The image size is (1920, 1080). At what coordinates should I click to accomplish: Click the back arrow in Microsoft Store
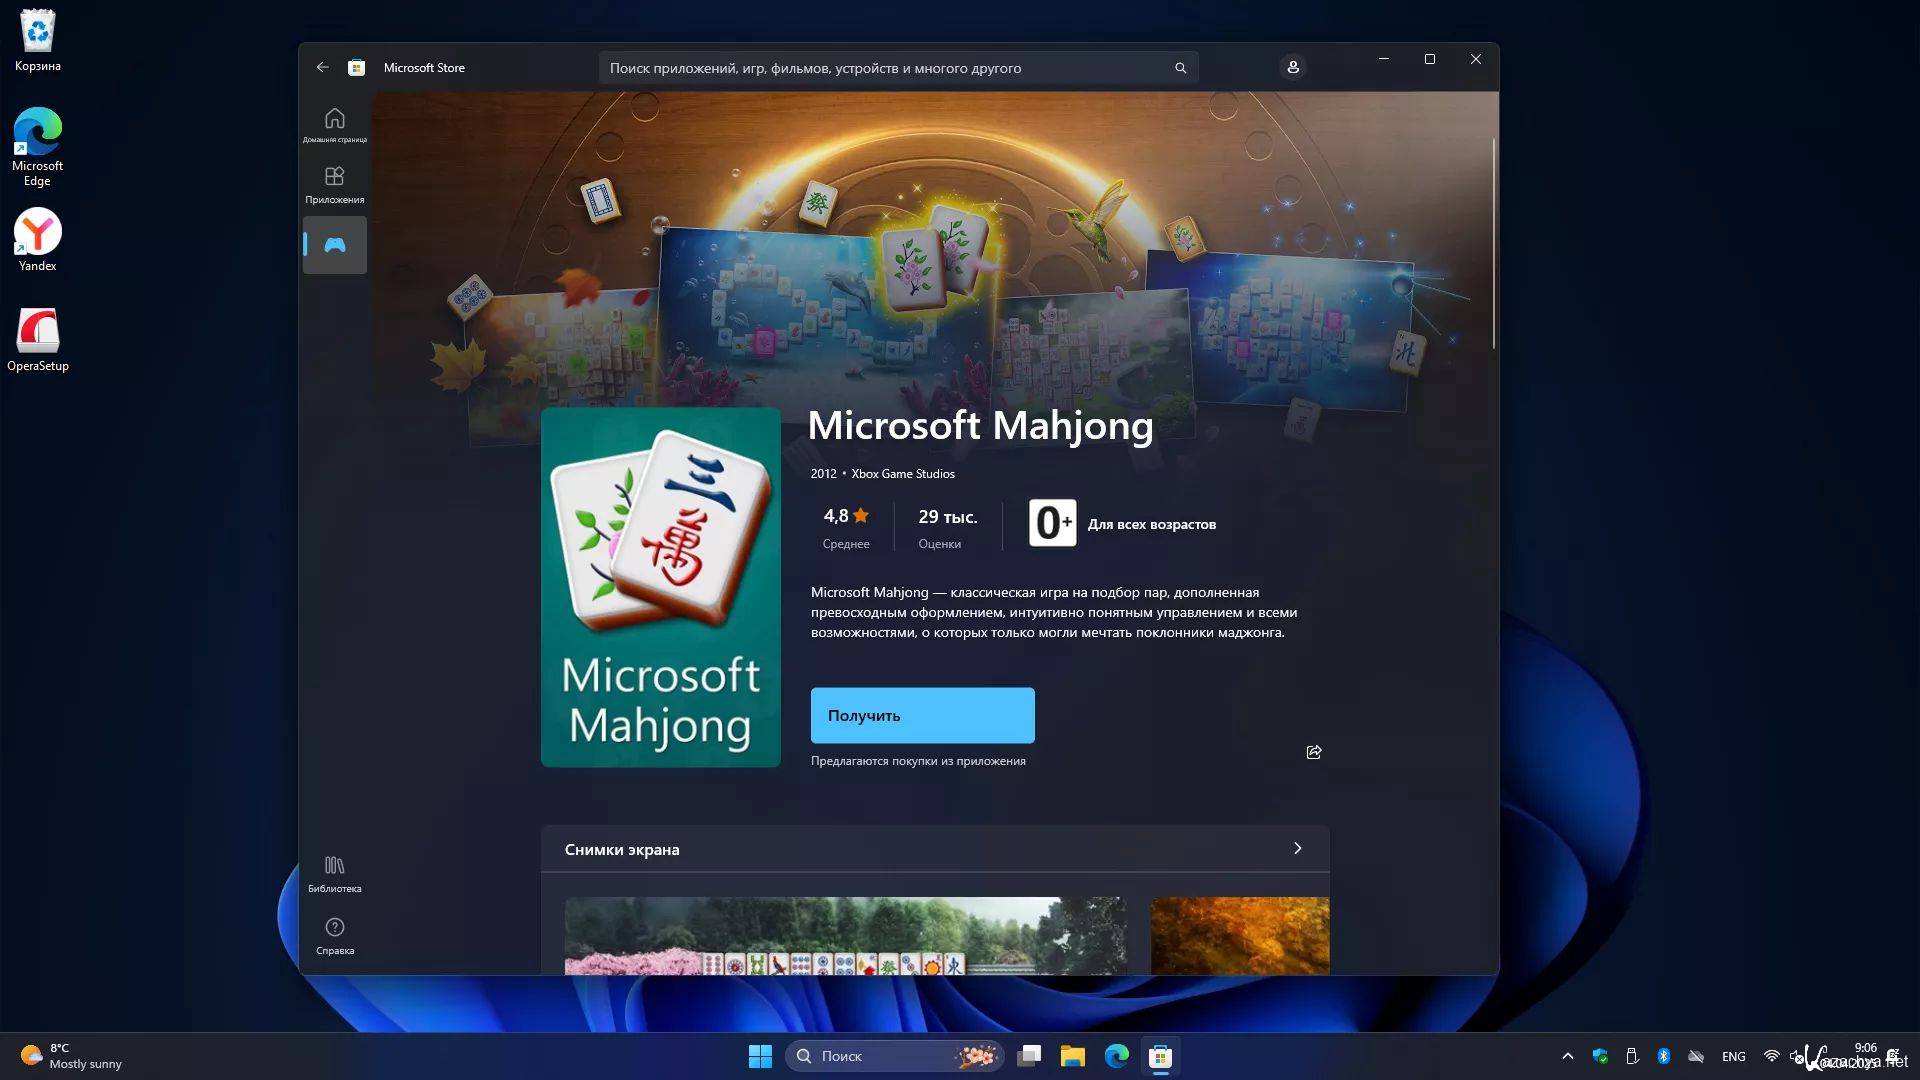[x=322, y=67]
